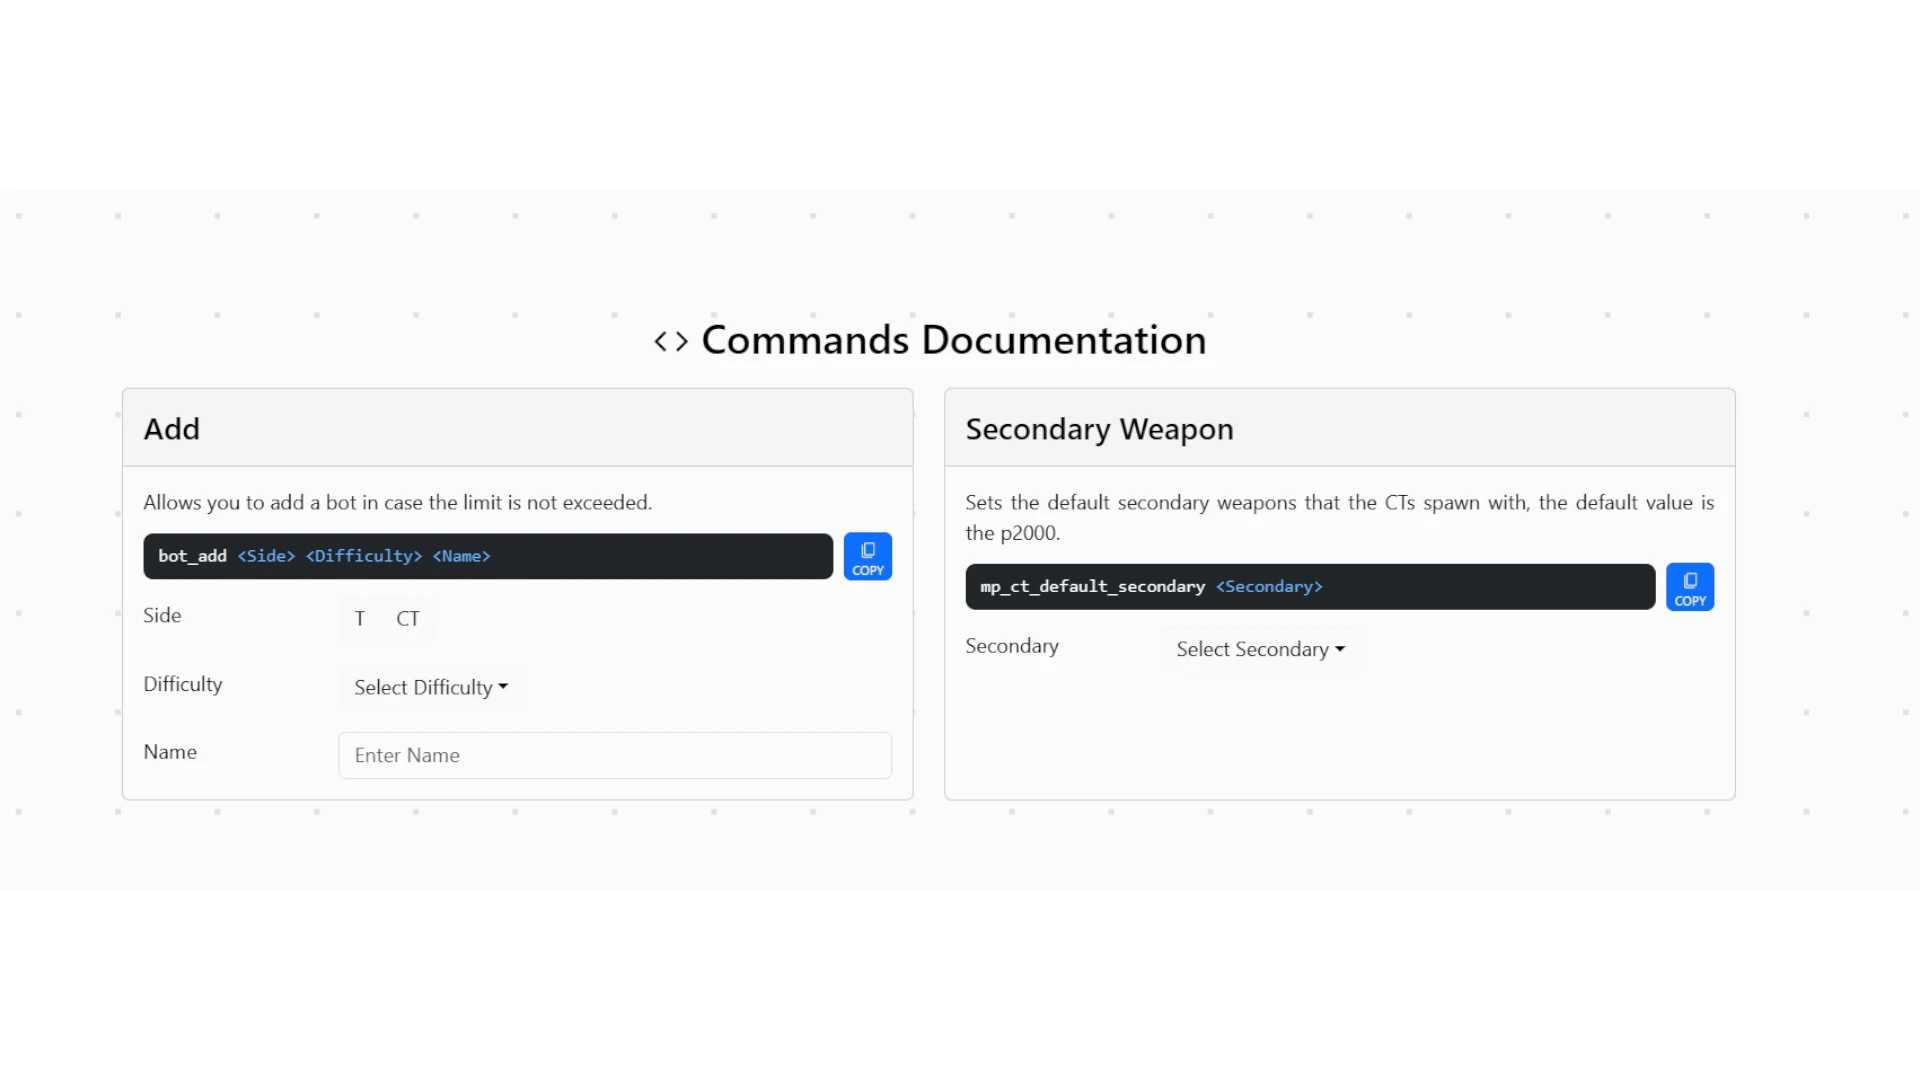Select the T side option
Viewport: 1920px width, 1080px height.
pyautogui.click(x=360, y=618)
